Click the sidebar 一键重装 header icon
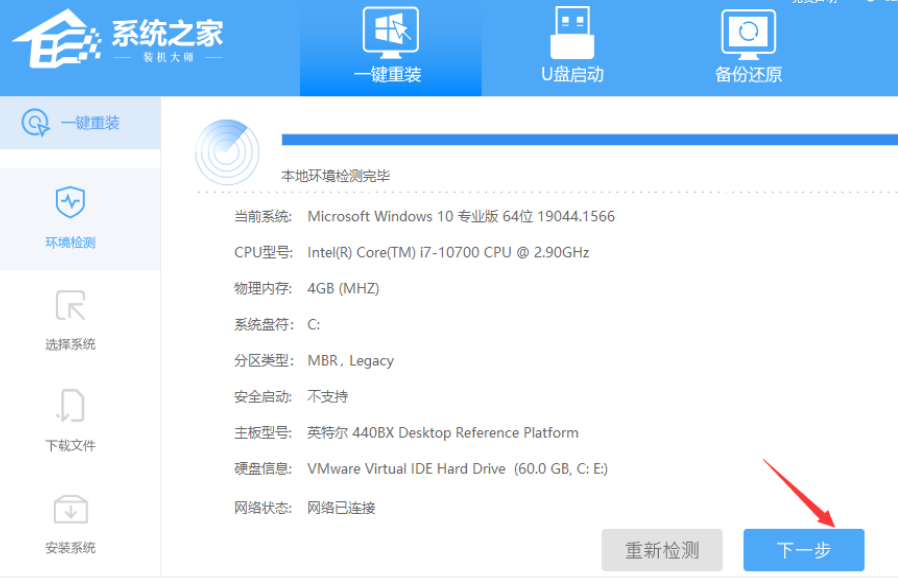The image size is (898, 578). (36, 123)
